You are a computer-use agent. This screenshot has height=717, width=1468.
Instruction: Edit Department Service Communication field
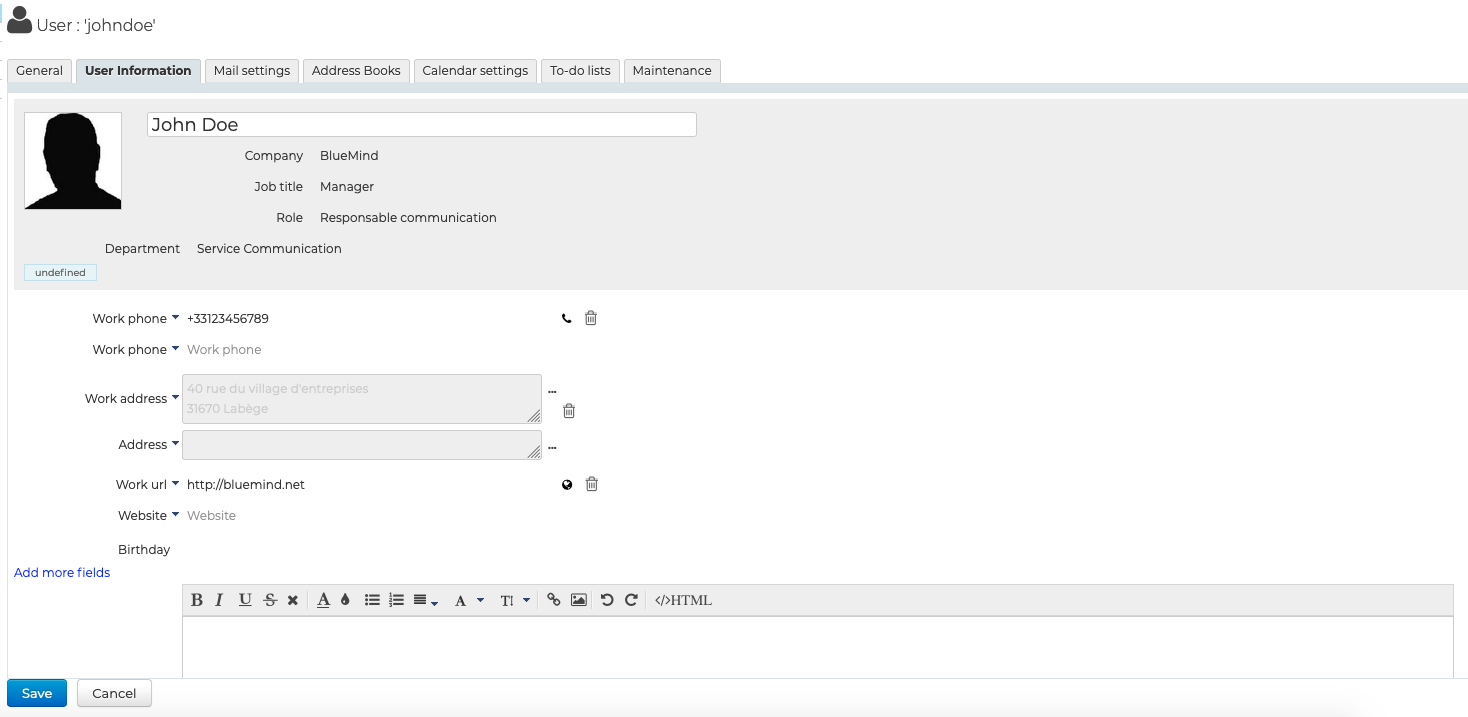(x=269, y=249)
